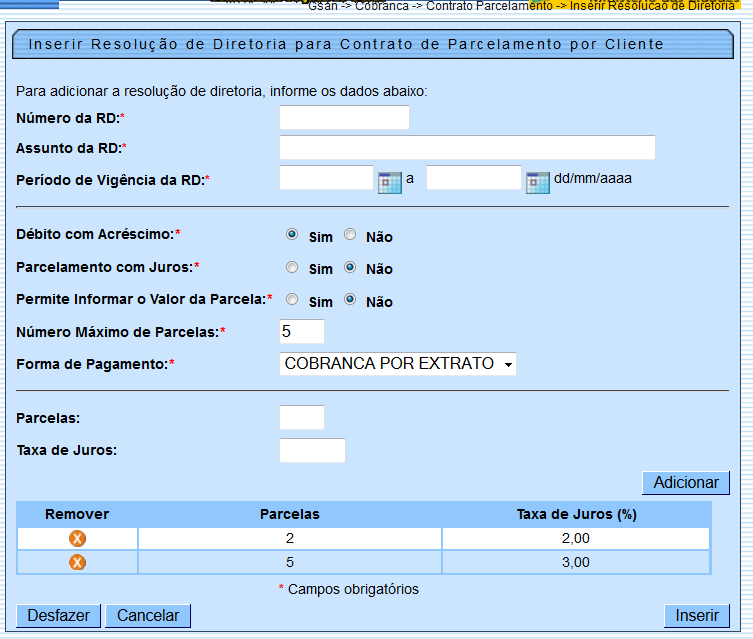Click the Assunto da RD text field
The image size is (753, 639).
[x=467, y=148]
